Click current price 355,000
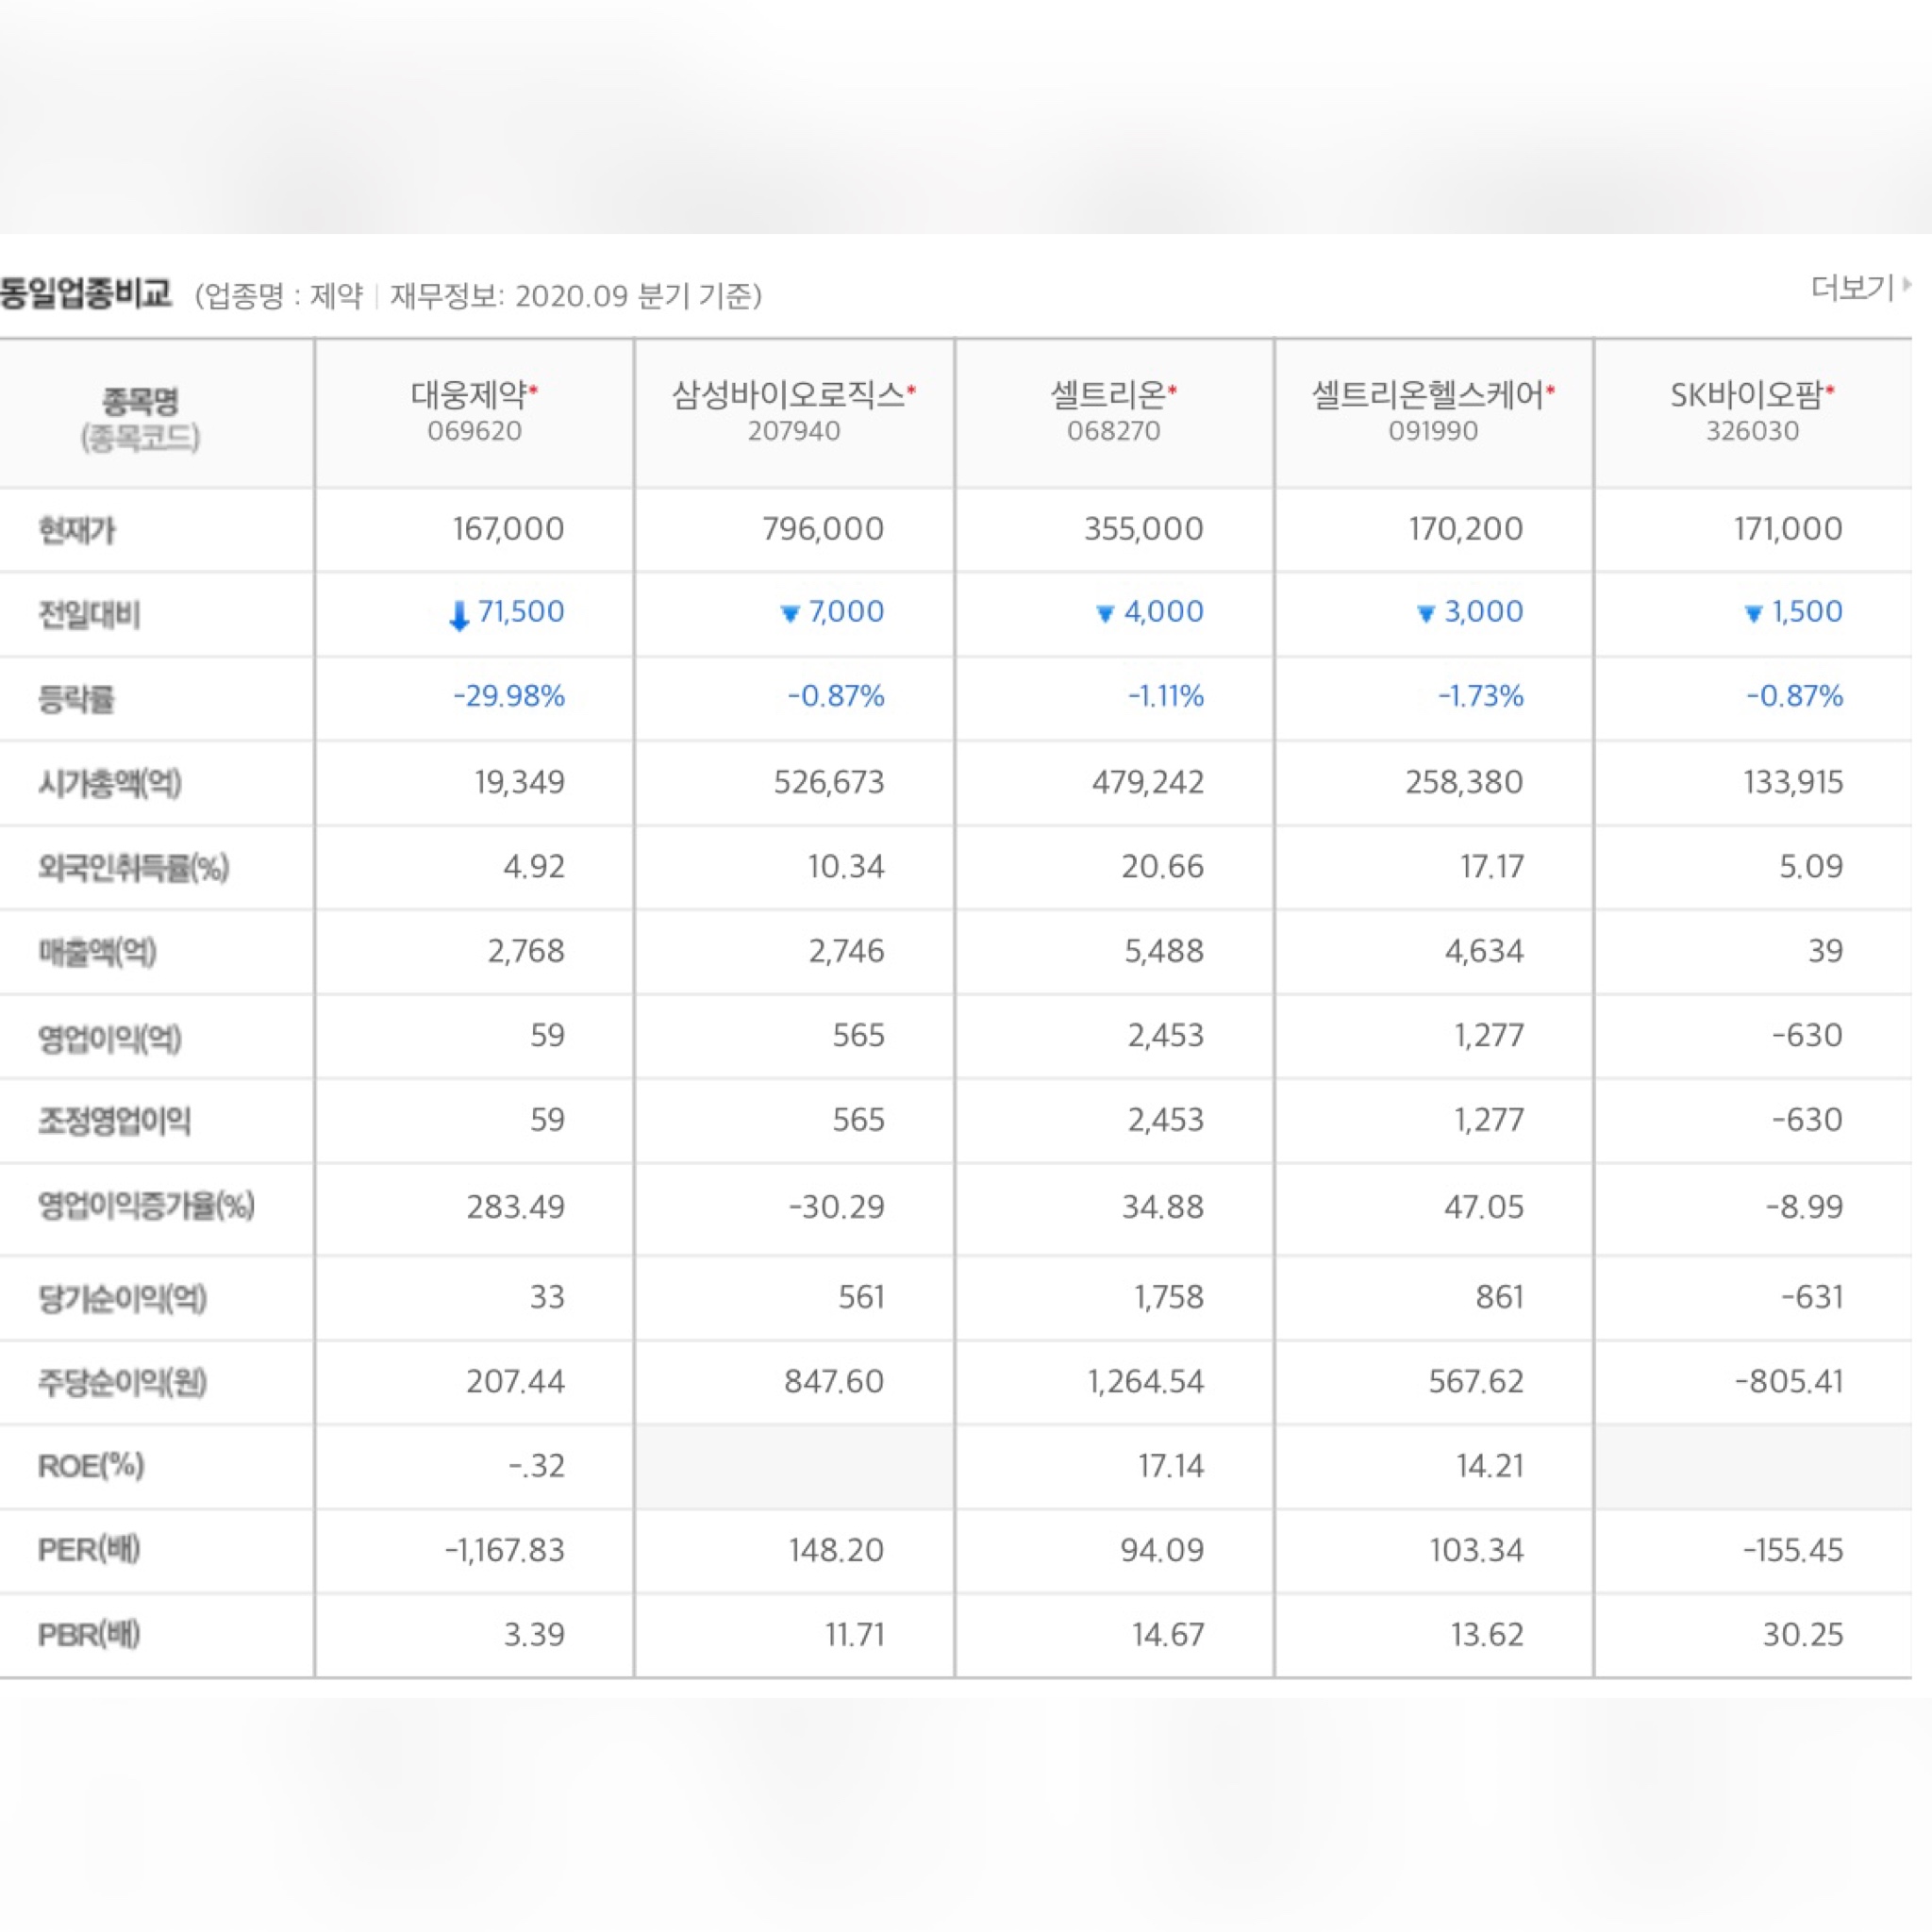Viewport: 1932px width, 1932px height. 1144,528
